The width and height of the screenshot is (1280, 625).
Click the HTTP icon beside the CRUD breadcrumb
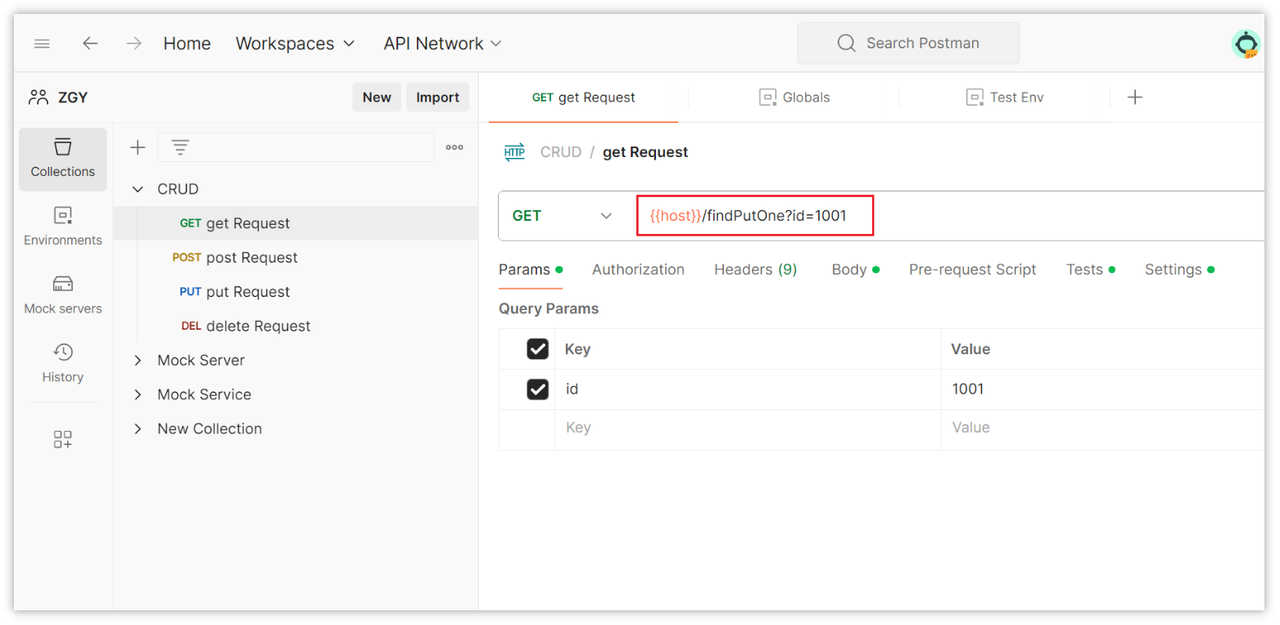514,152
